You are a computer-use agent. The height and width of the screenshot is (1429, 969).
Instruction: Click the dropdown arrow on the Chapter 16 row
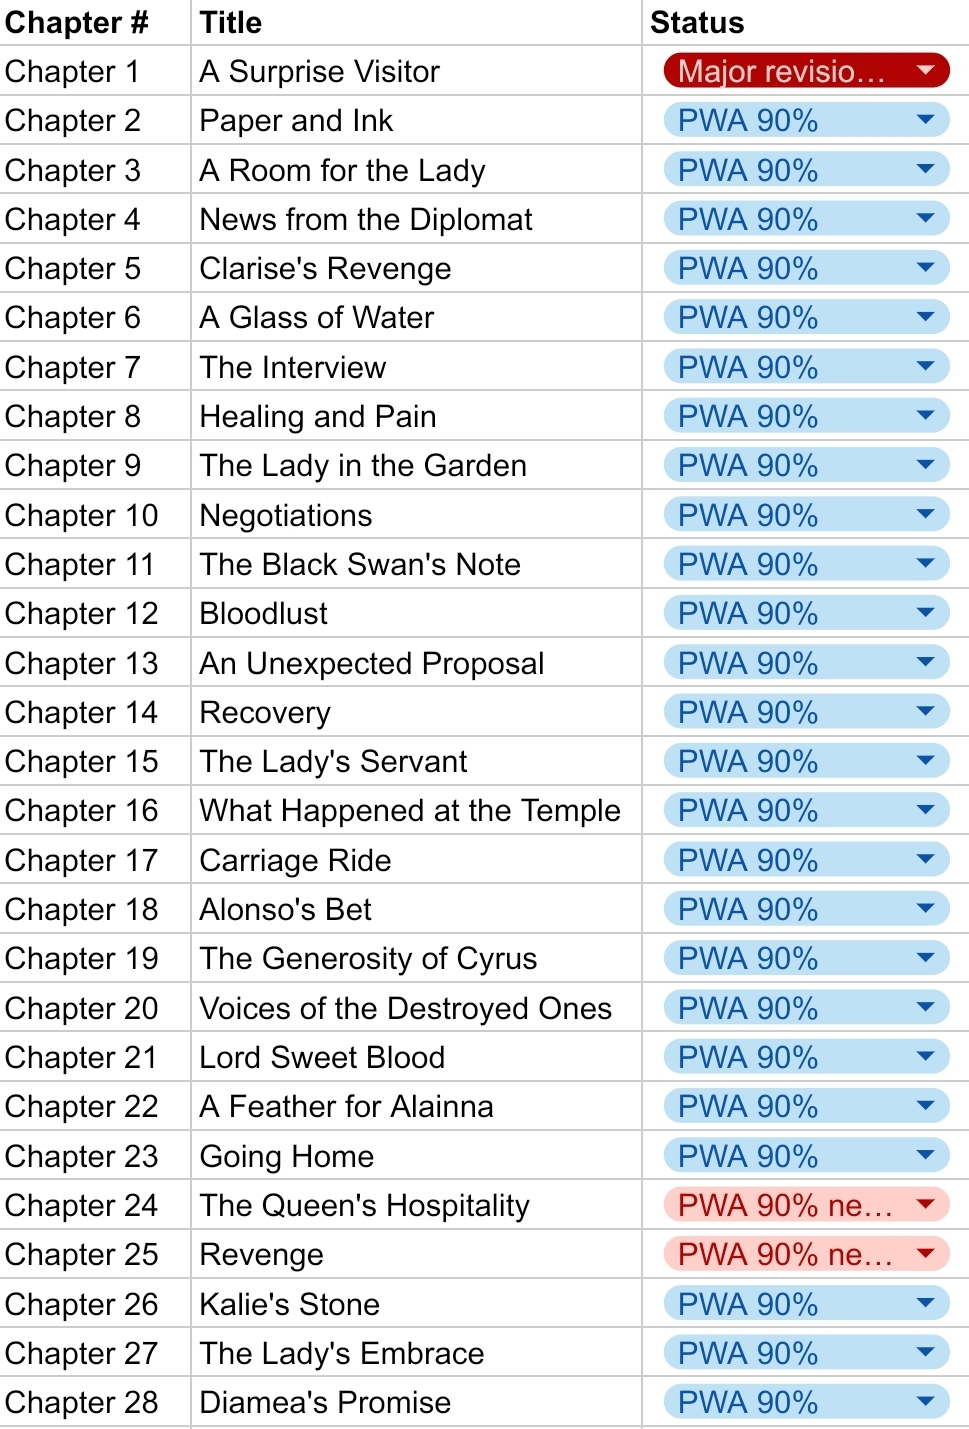(925, 810)
